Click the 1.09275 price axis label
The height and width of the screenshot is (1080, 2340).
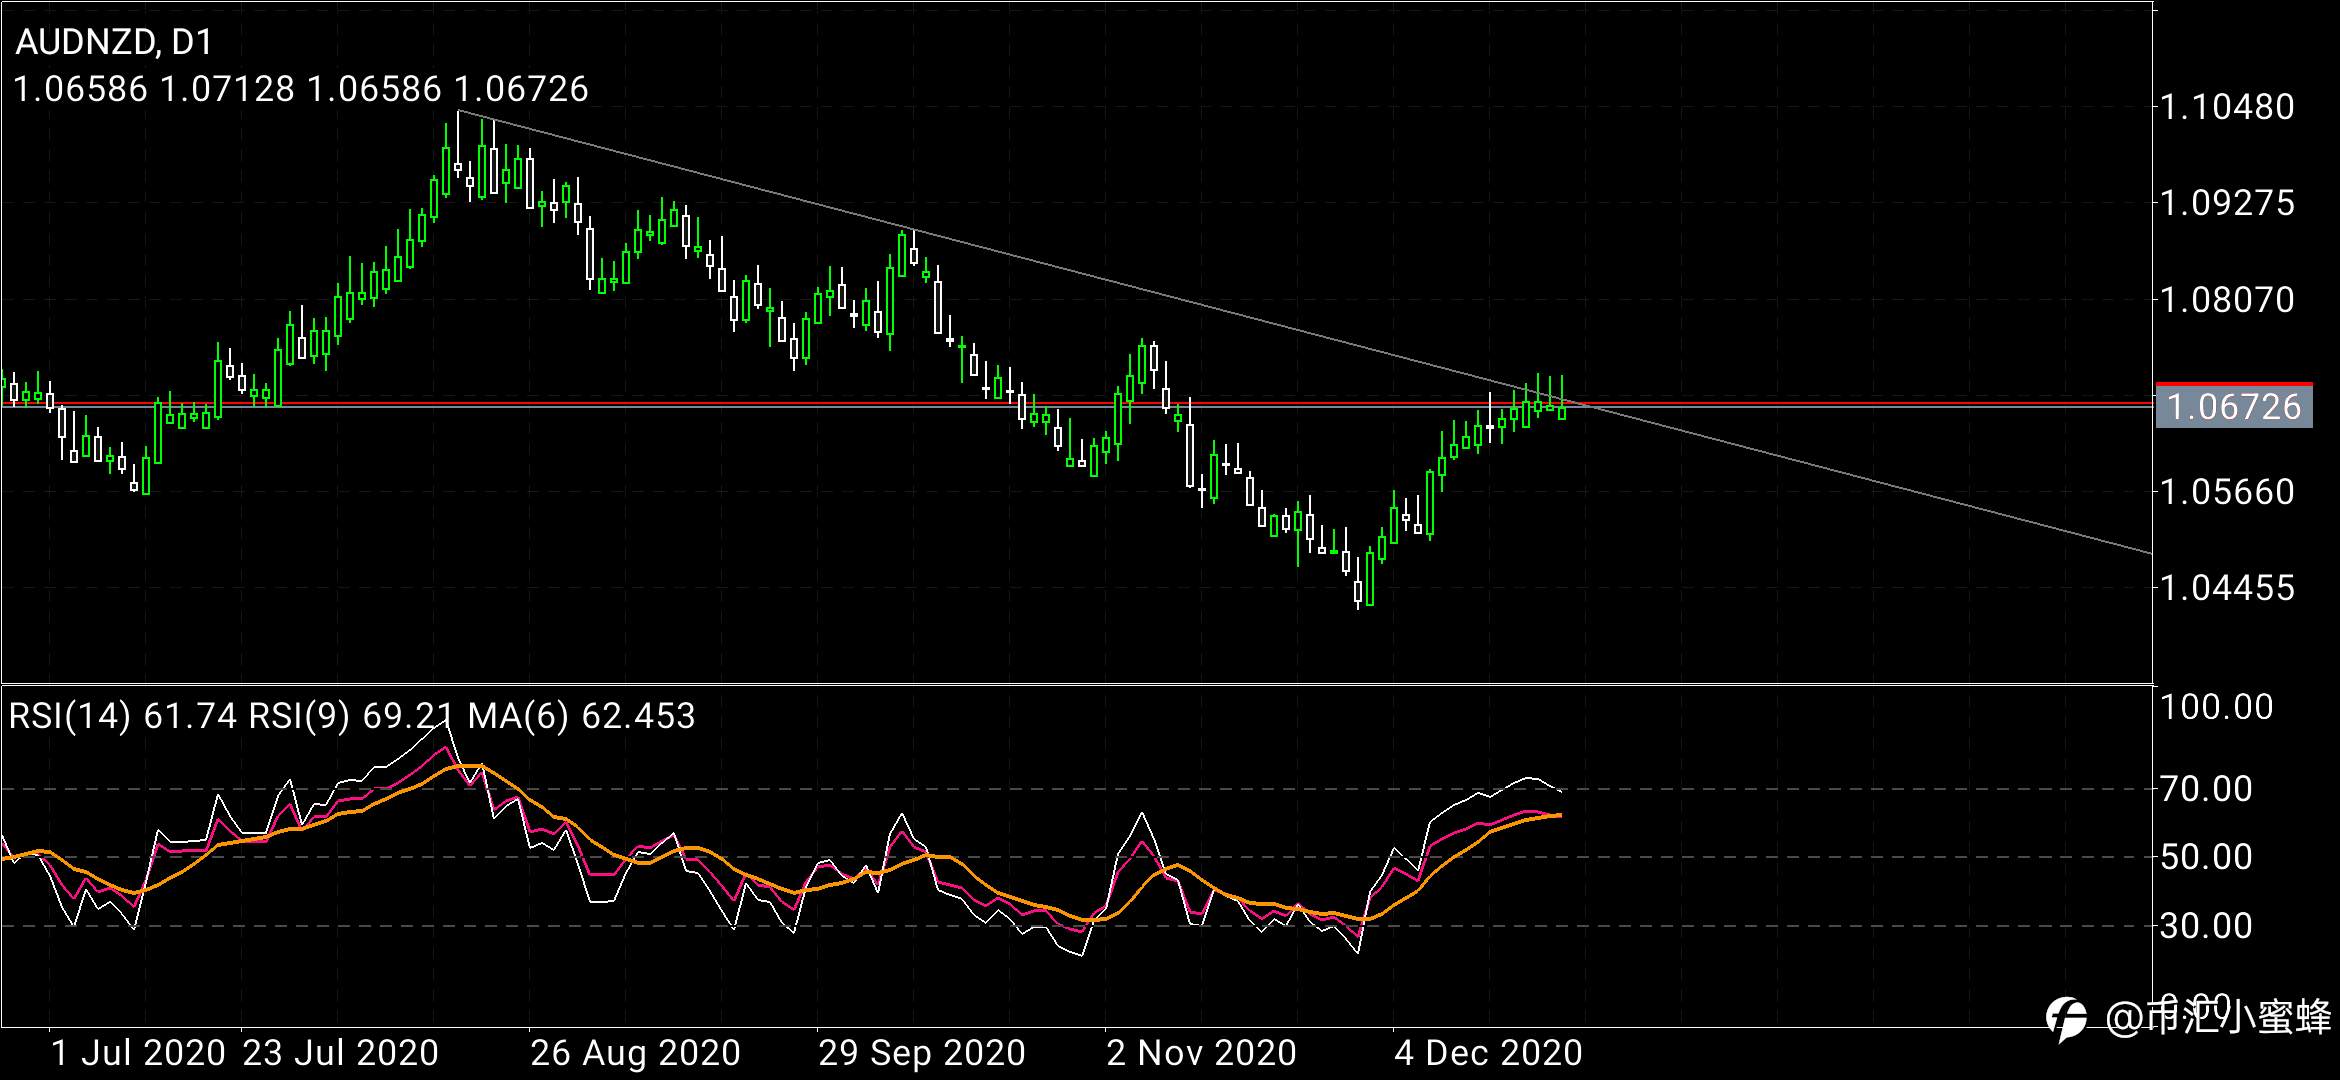(2227, 203)
